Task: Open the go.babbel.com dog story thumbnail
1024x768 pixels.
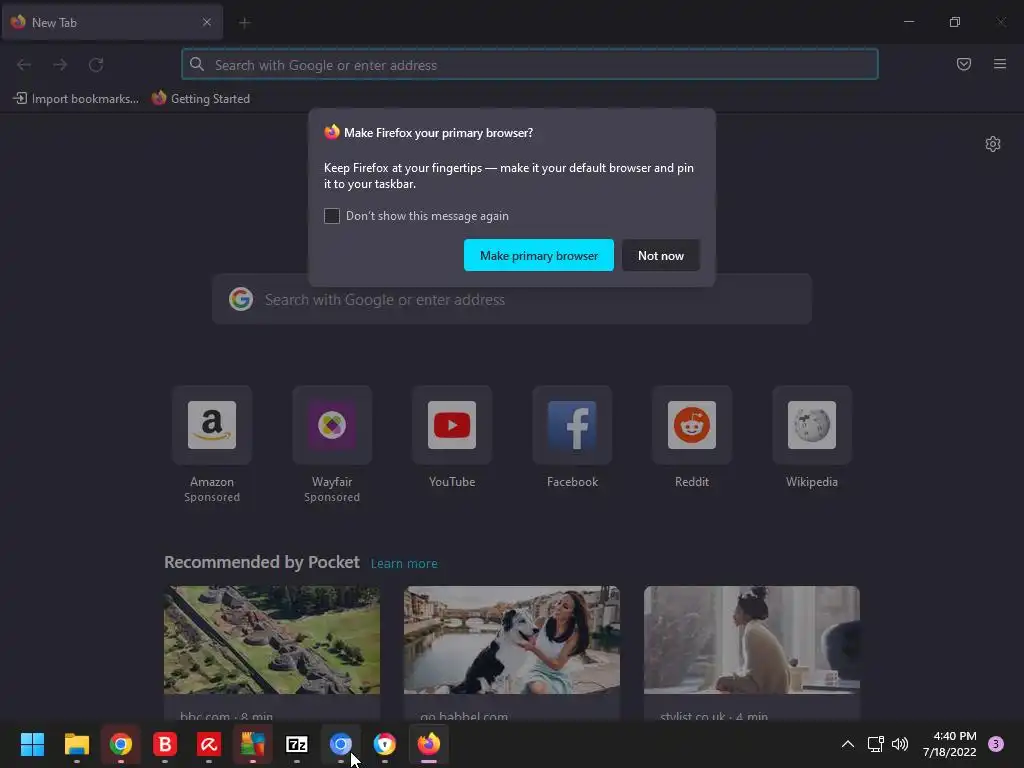Action: [x=512, y=640]
